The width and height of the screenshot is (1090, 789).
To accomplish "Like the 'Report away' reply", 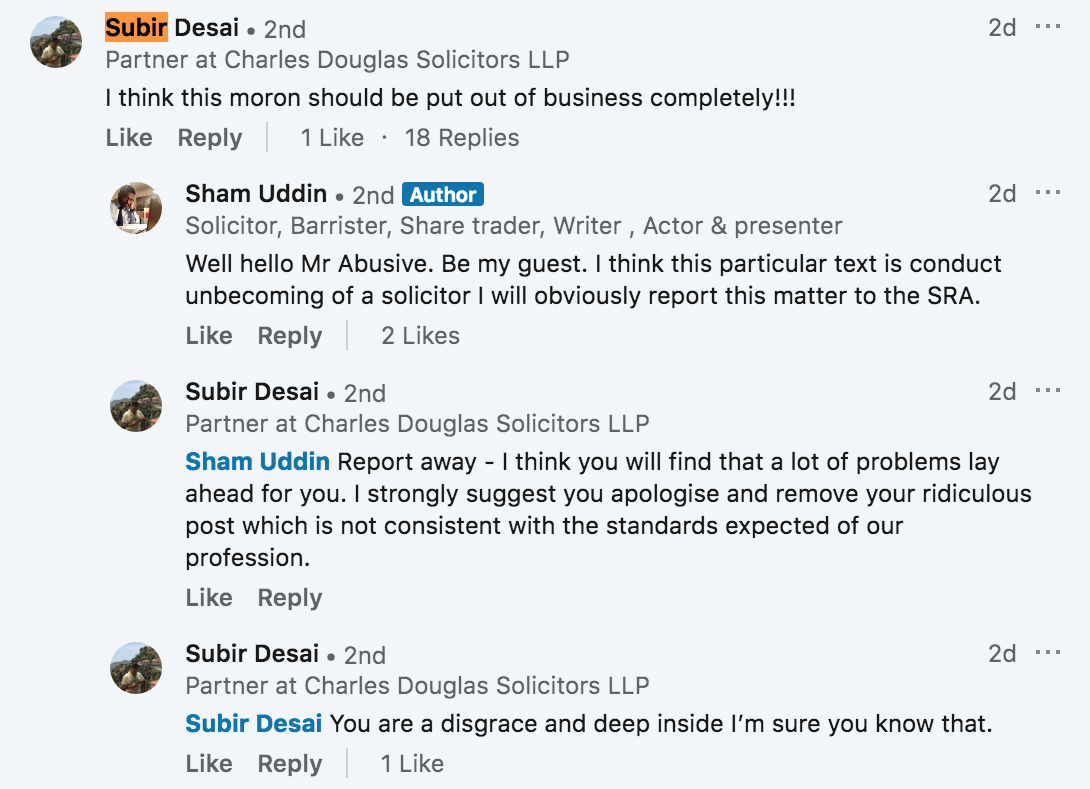I will click(x=209, y=598).
